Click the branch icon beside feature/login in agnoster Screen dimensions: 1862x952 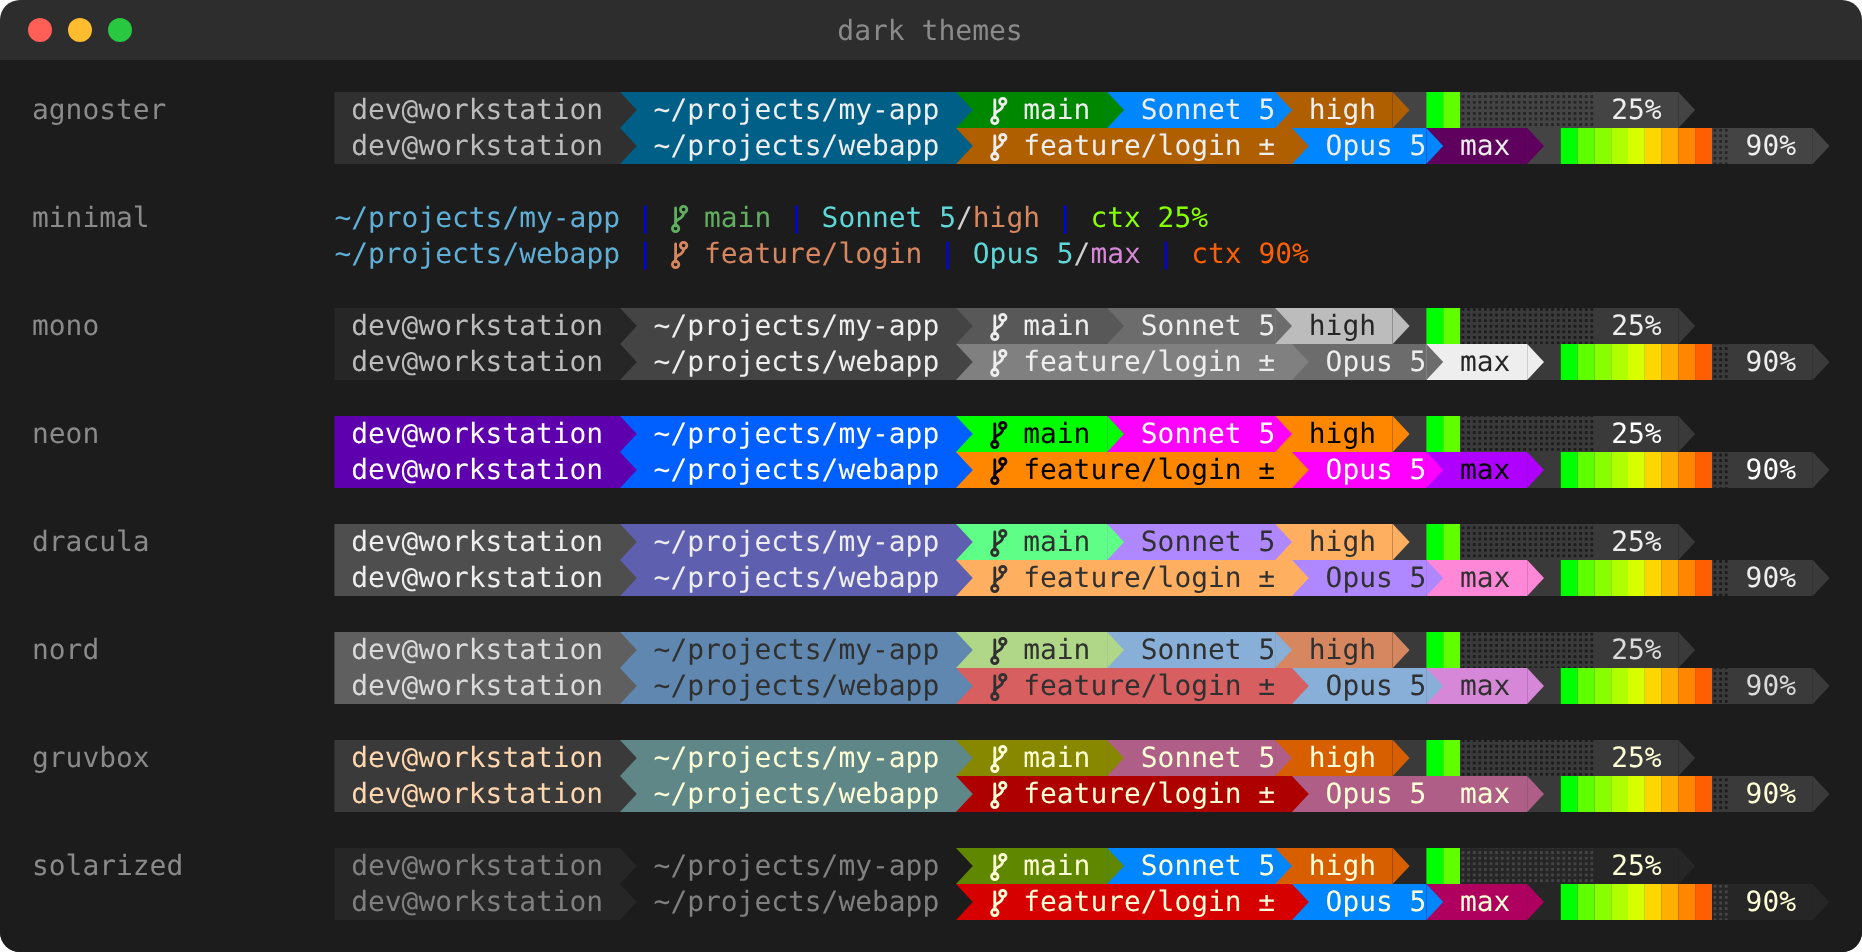(x=998, y=146)
